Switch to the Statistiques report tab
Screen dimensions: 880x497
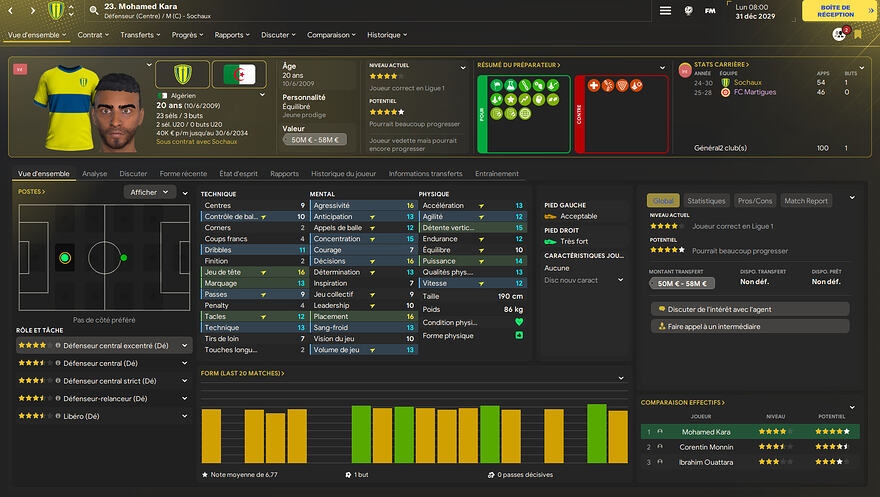(706, 201)
